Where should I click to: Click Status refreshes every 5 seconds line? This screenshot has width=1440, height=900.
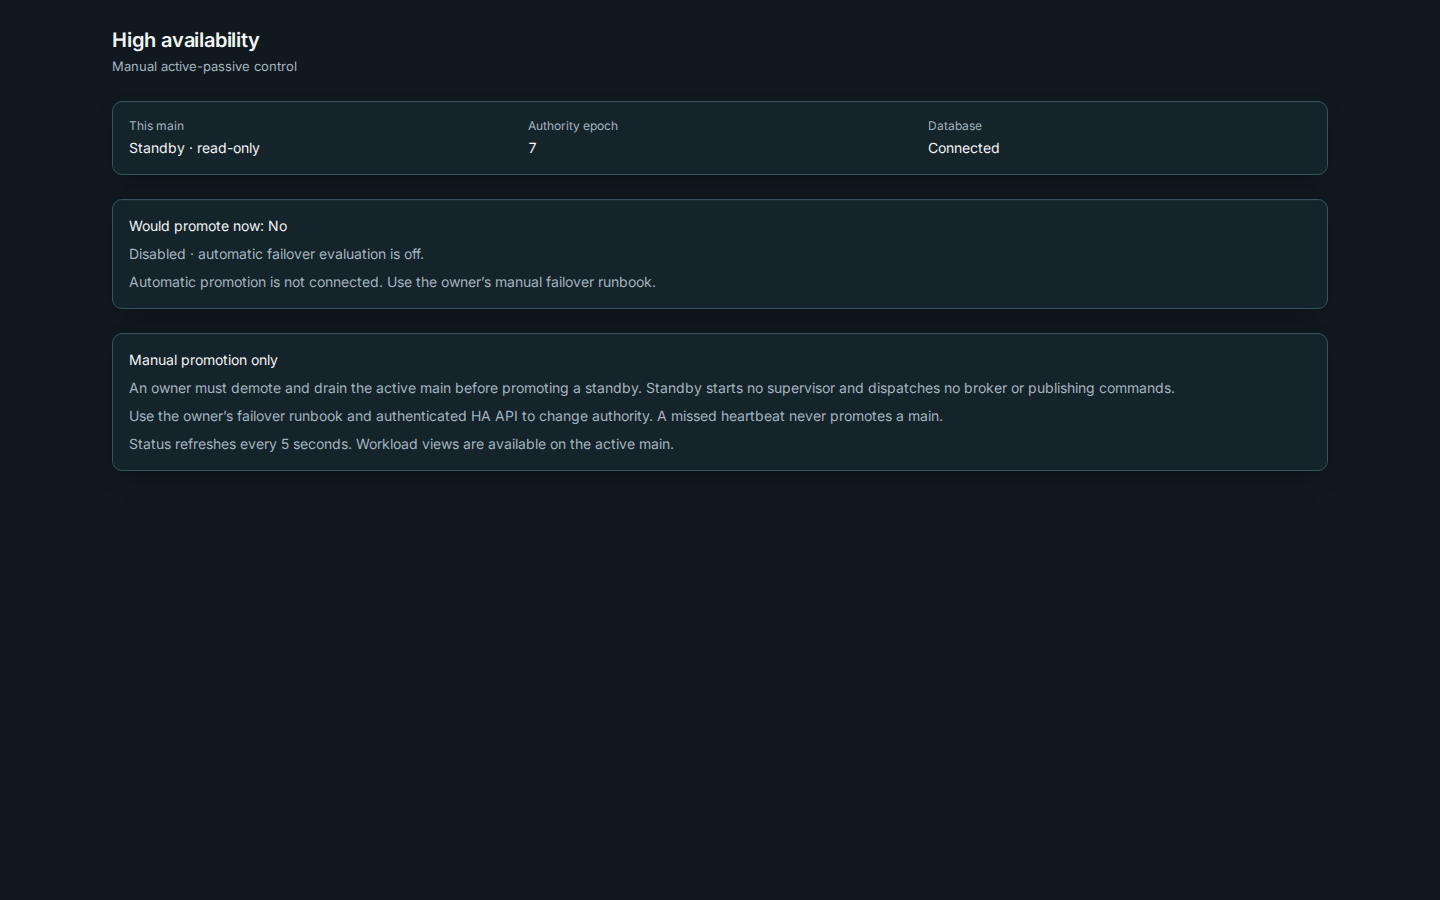point(401,444)
